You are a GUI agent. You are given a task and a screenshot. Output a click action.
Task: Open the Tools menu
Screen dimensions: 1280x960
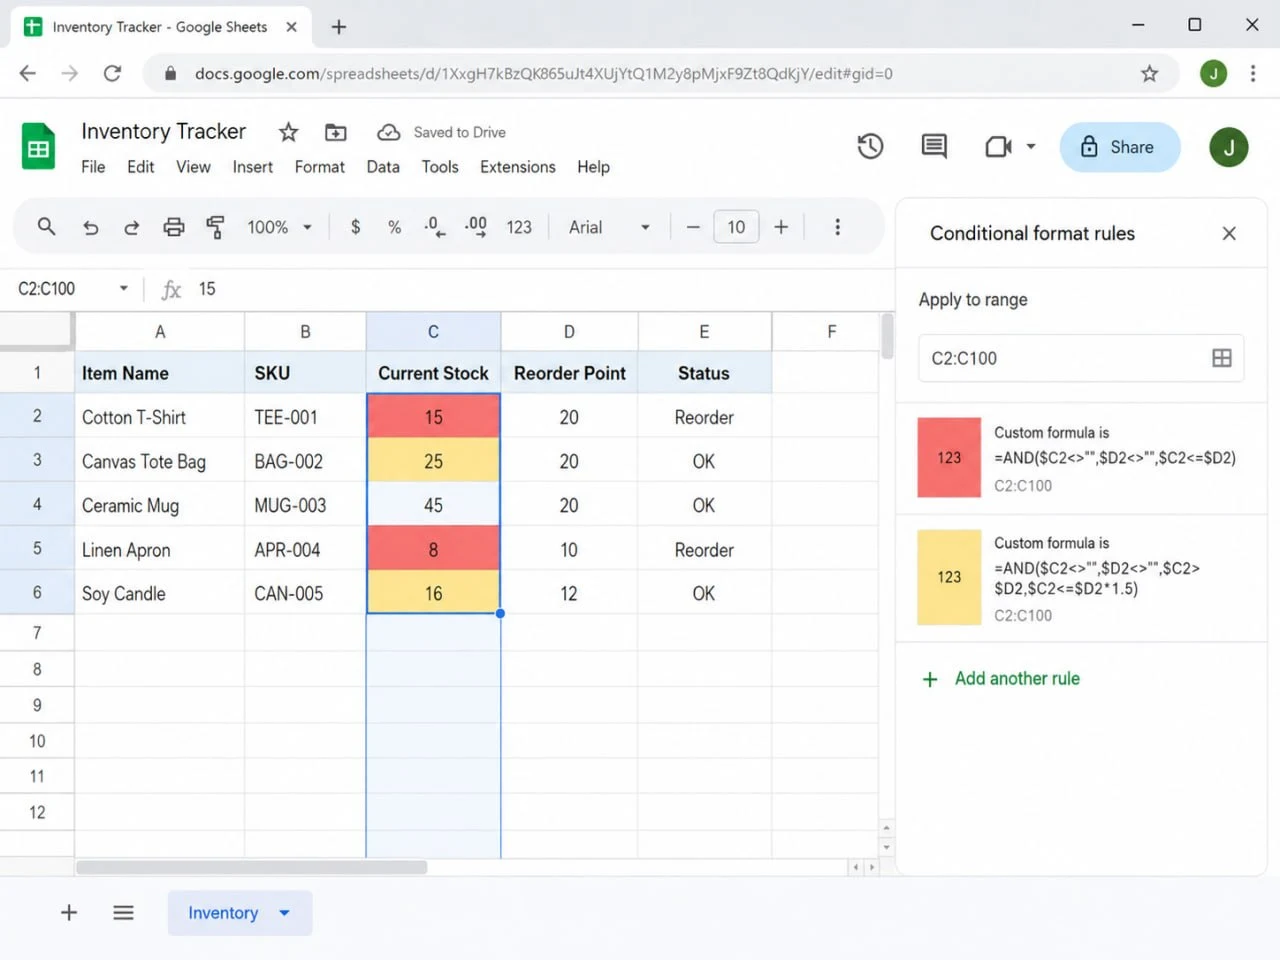[x=440, y=167]
